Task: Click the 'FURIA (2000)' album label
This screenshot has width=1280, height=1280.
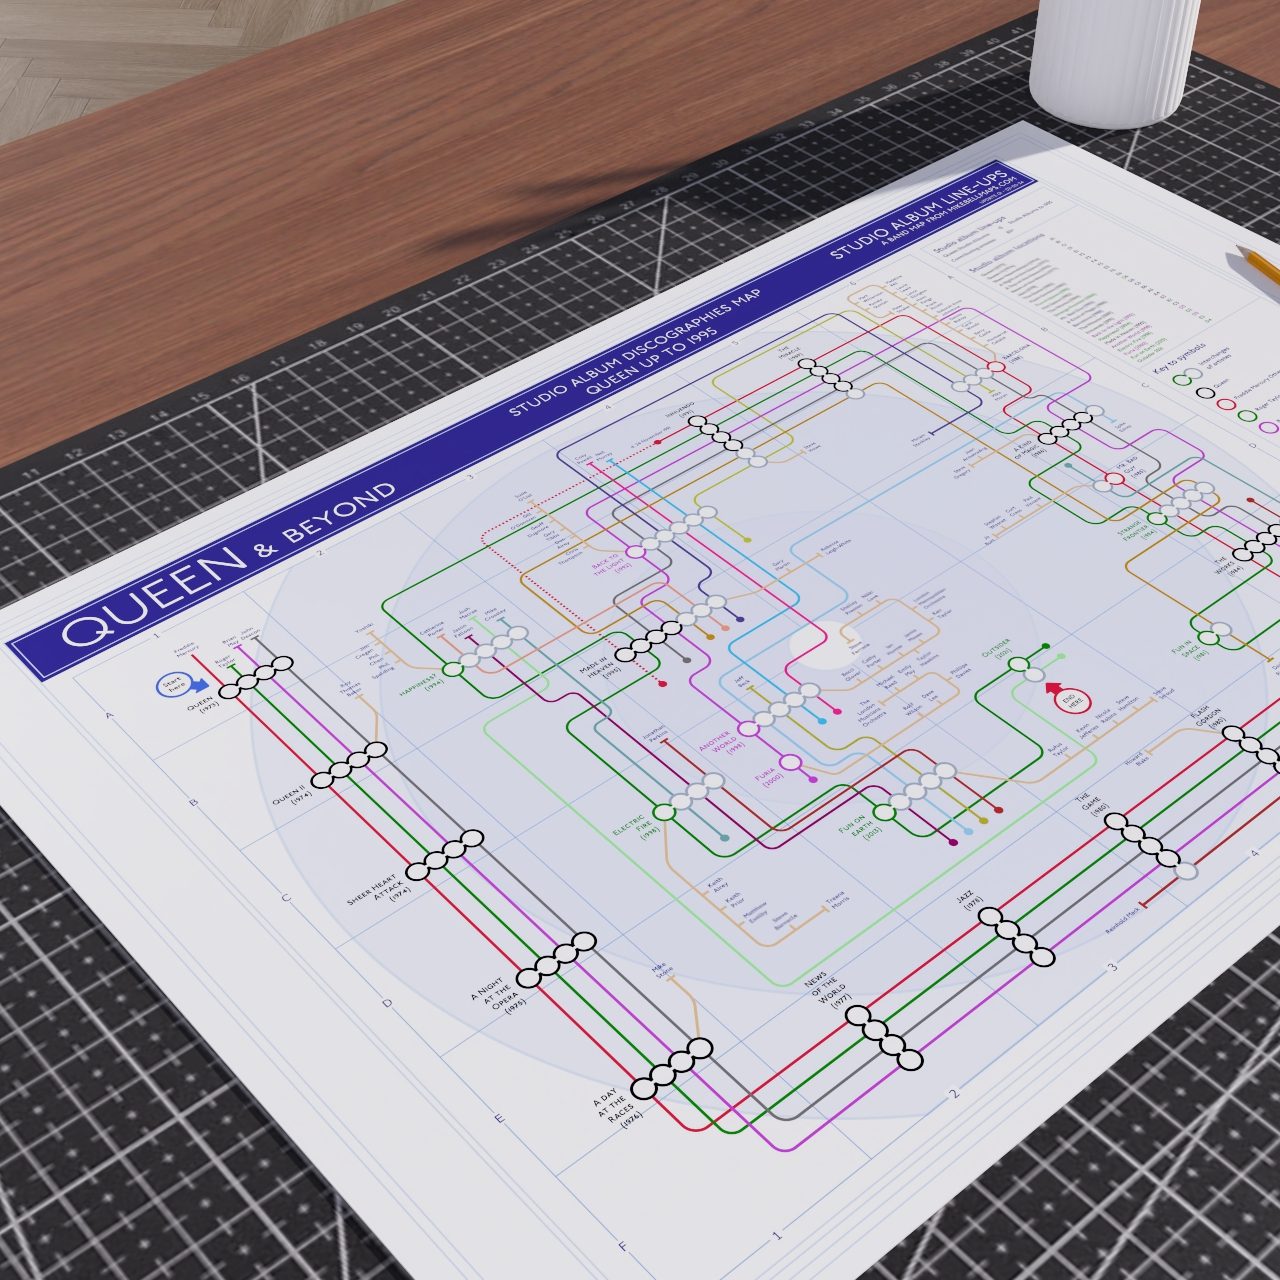Action: pyautogui.click(x=770, y=776)
